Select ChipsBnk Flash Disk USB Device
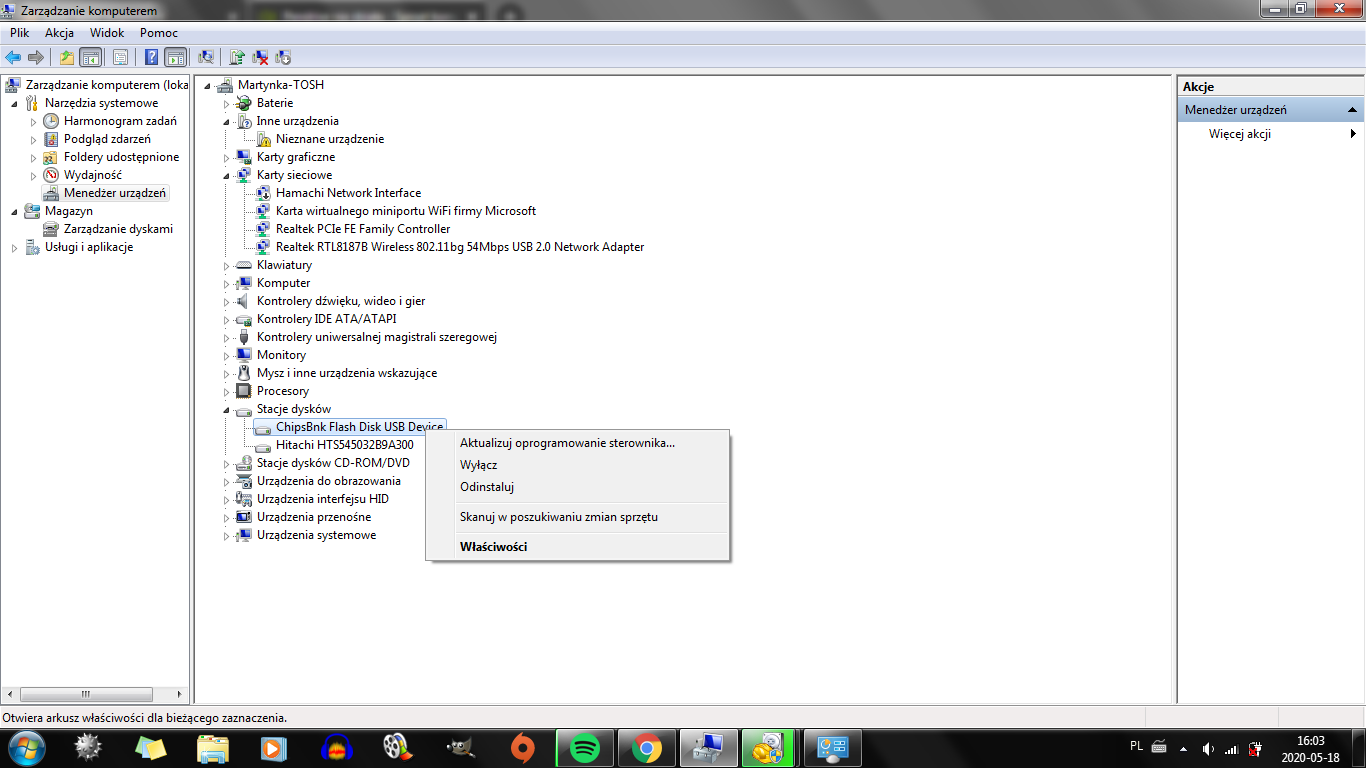The height and width of the screenshot is (768, 1366). pos(360,427)
